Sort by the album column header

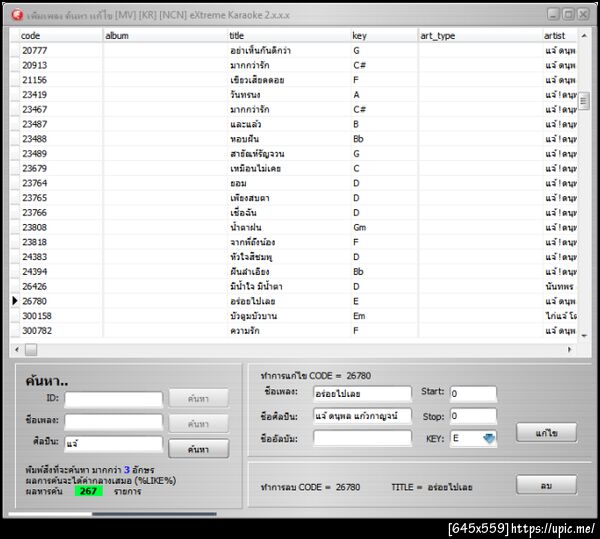point(165,36)
